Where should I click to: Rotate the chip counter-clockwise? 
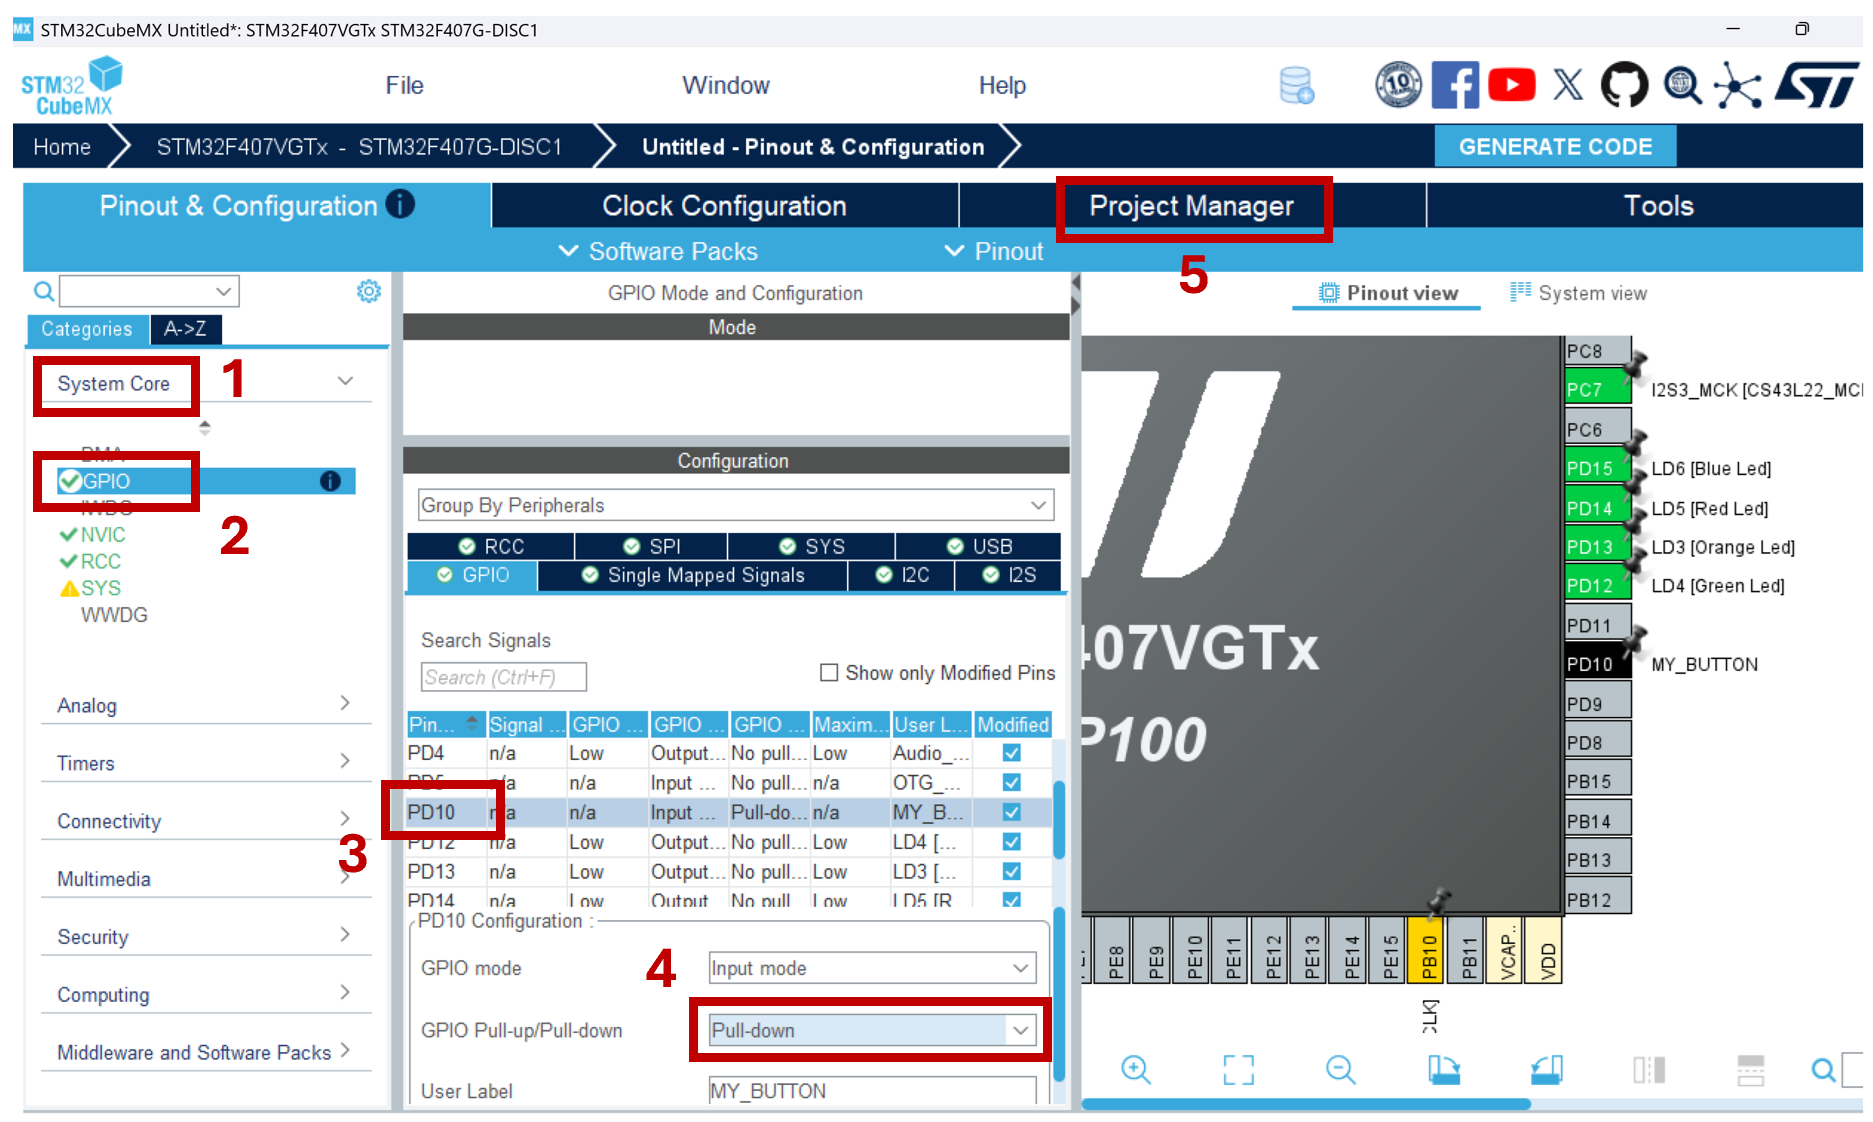pyautogui.click(x=1546, y=1069)
